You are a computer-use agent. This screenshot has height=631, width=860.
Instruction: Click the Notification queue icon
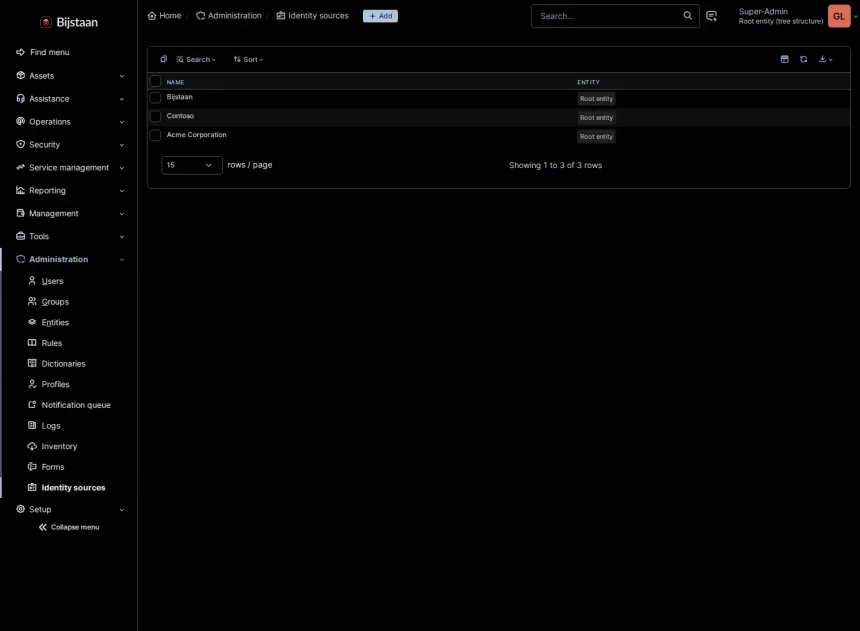(32, 404)
